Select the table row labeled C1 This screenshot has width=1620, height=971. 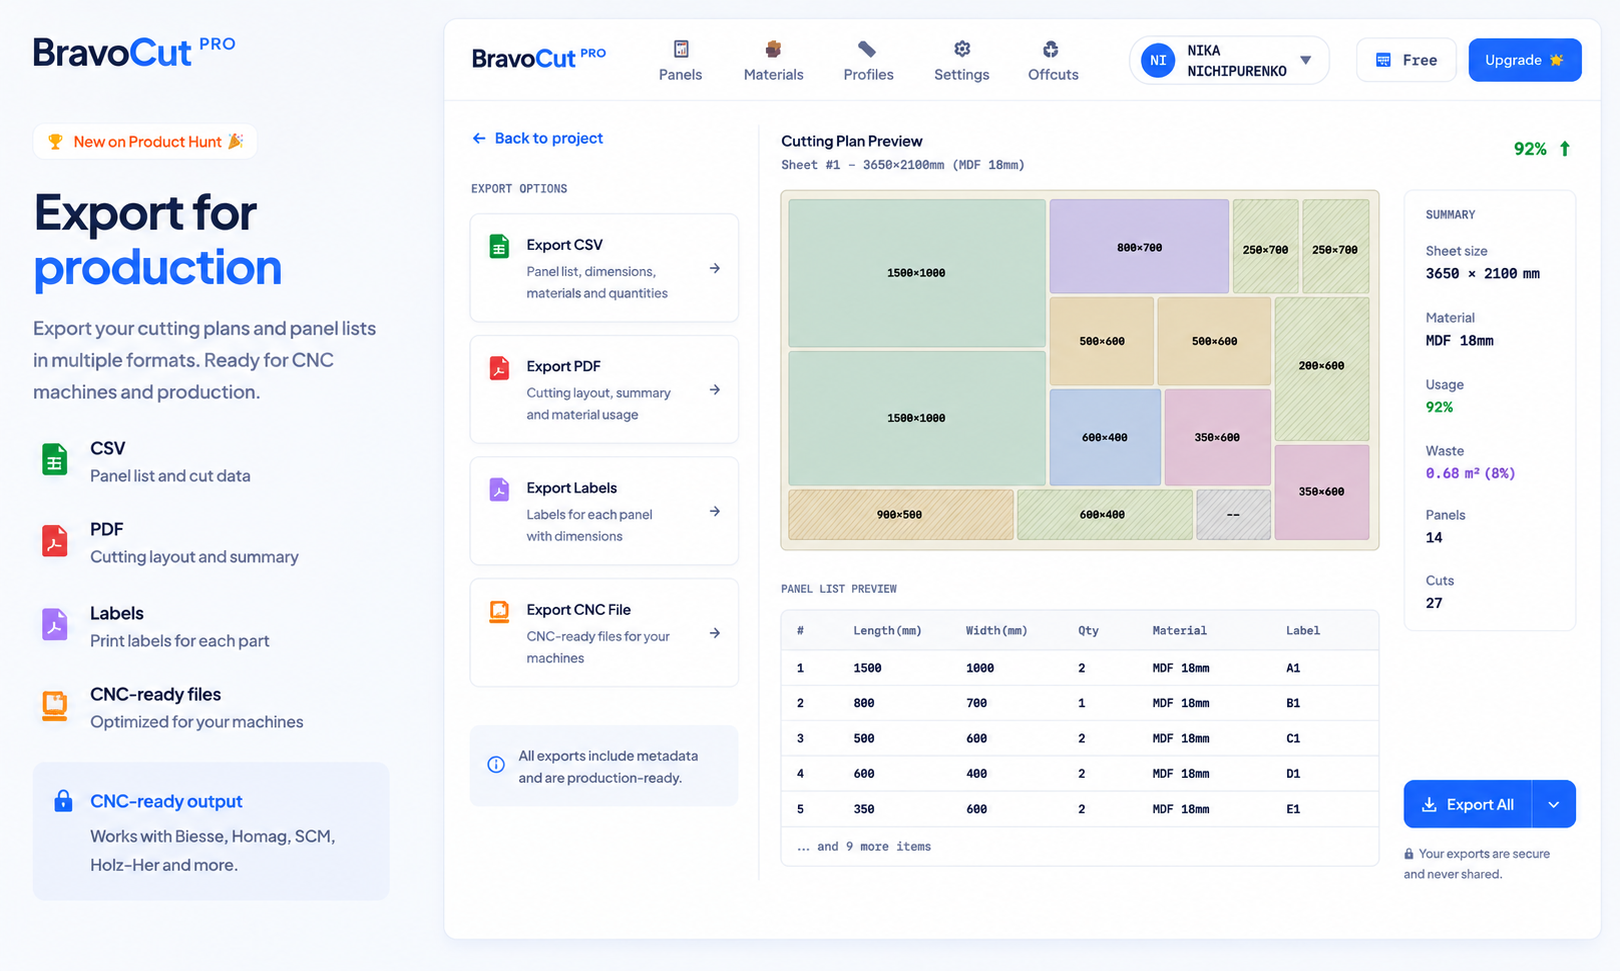(x=1079, y=738)
